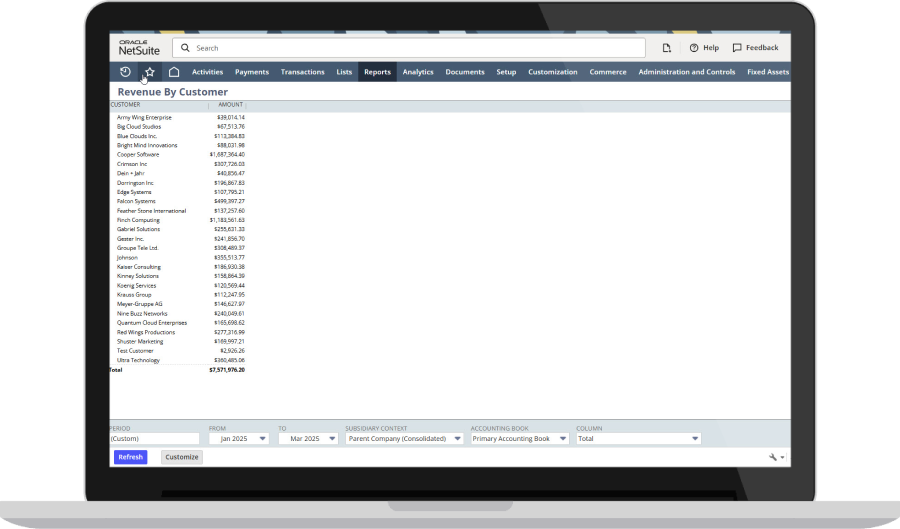Select the Analytics menu item
This screenshot has height=529, width=900.
(418, 72)
